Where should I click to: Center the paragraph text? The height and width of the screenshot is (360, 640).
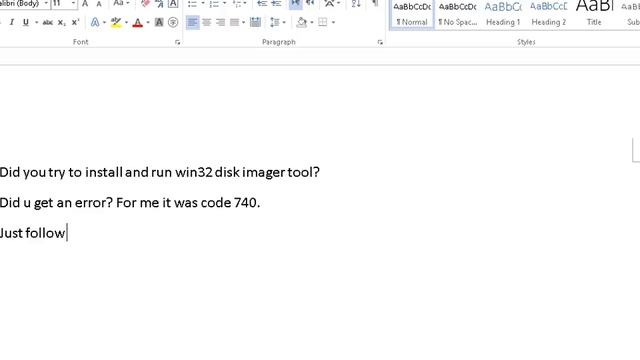207,22
